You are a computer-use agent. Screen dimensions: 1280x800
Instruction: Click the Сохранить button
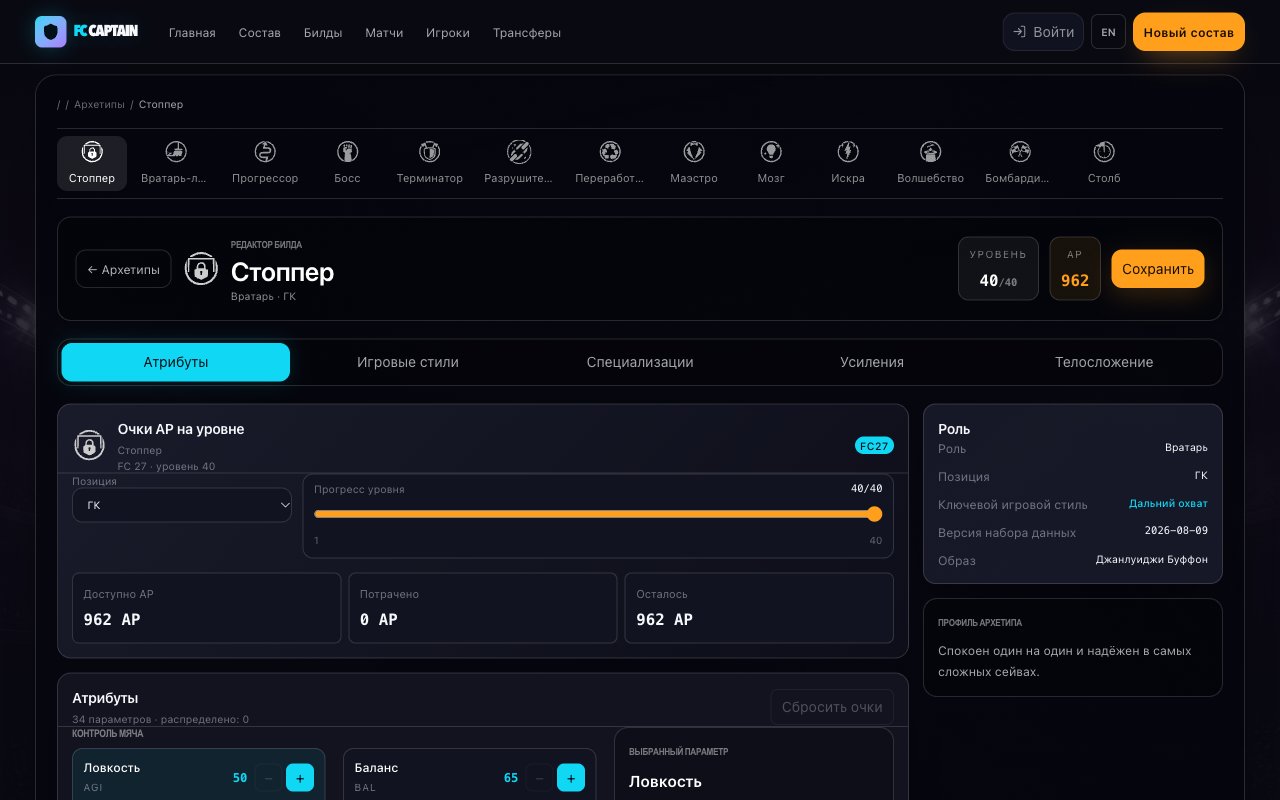point(1158,269)
